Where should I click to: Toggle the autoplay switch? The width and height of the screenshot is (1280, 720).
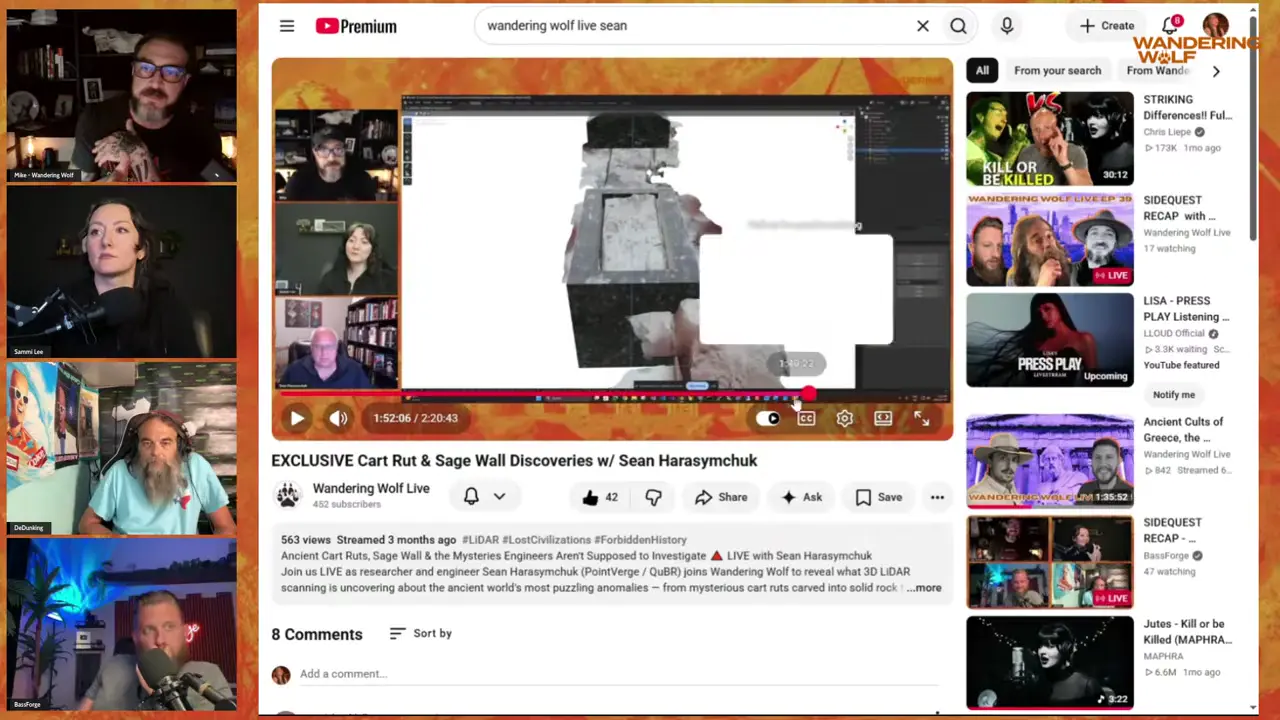click(x=767, y=418)
